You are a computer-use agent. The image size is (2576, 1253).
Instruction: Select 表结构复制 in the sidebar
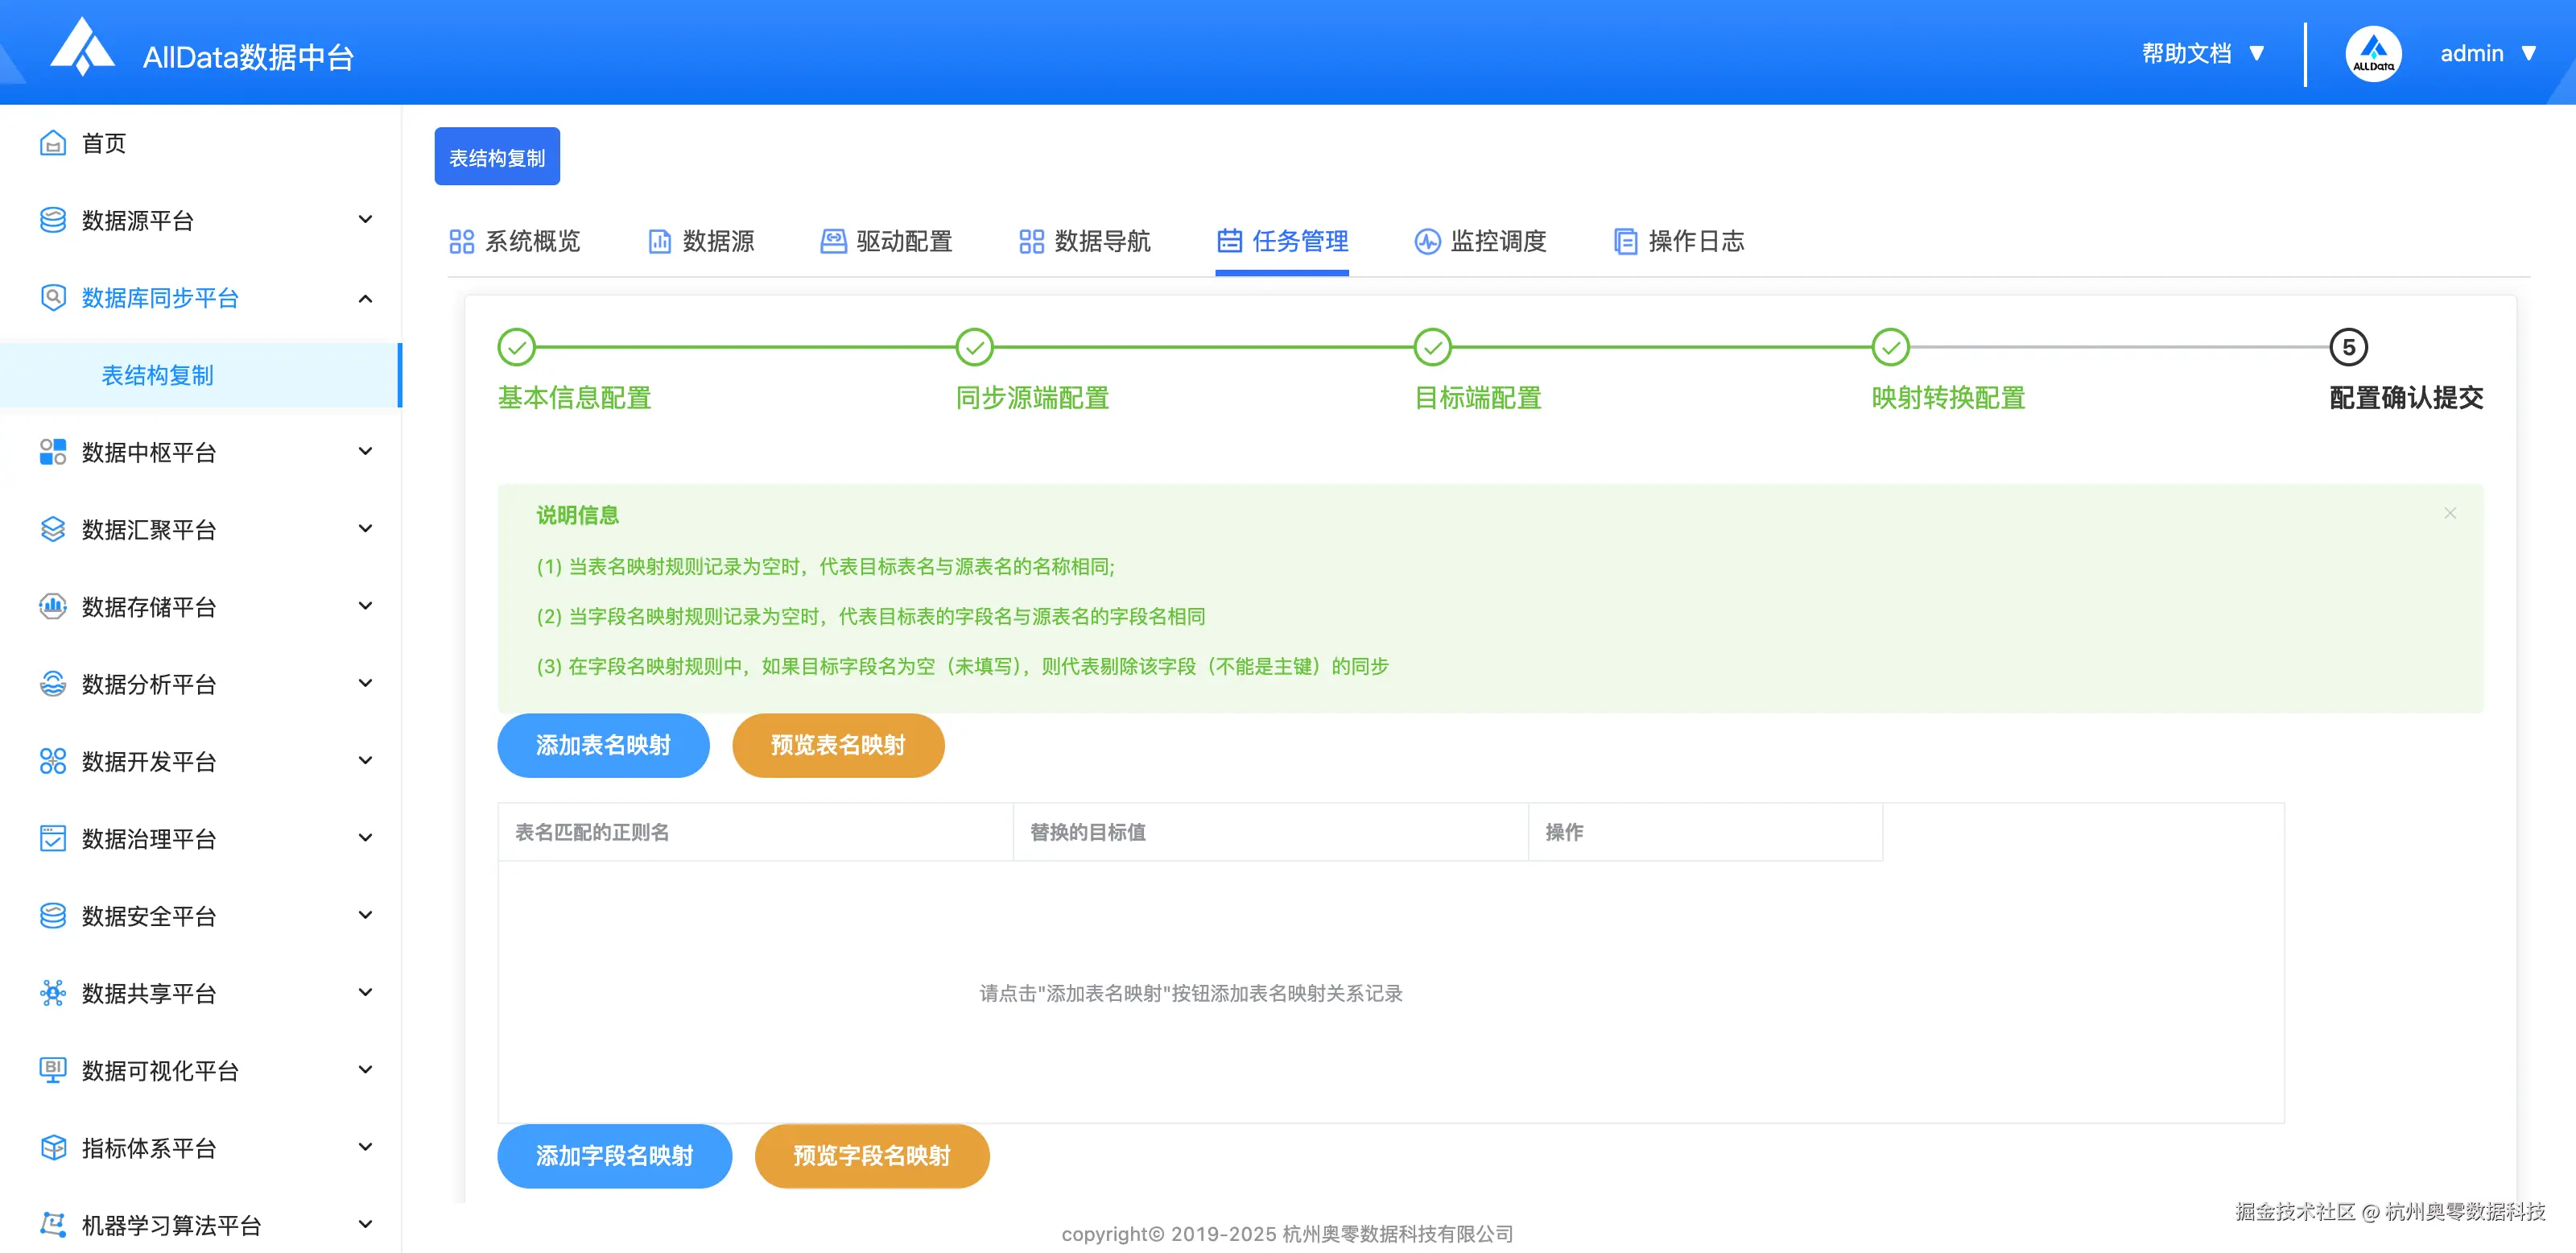coord(158,375)
